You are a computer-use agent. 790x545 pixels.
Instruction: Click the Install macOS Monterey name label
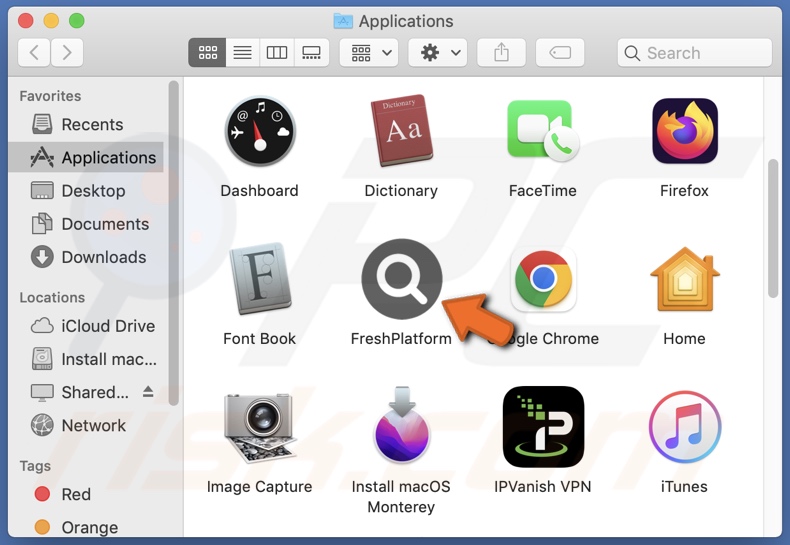401,497
